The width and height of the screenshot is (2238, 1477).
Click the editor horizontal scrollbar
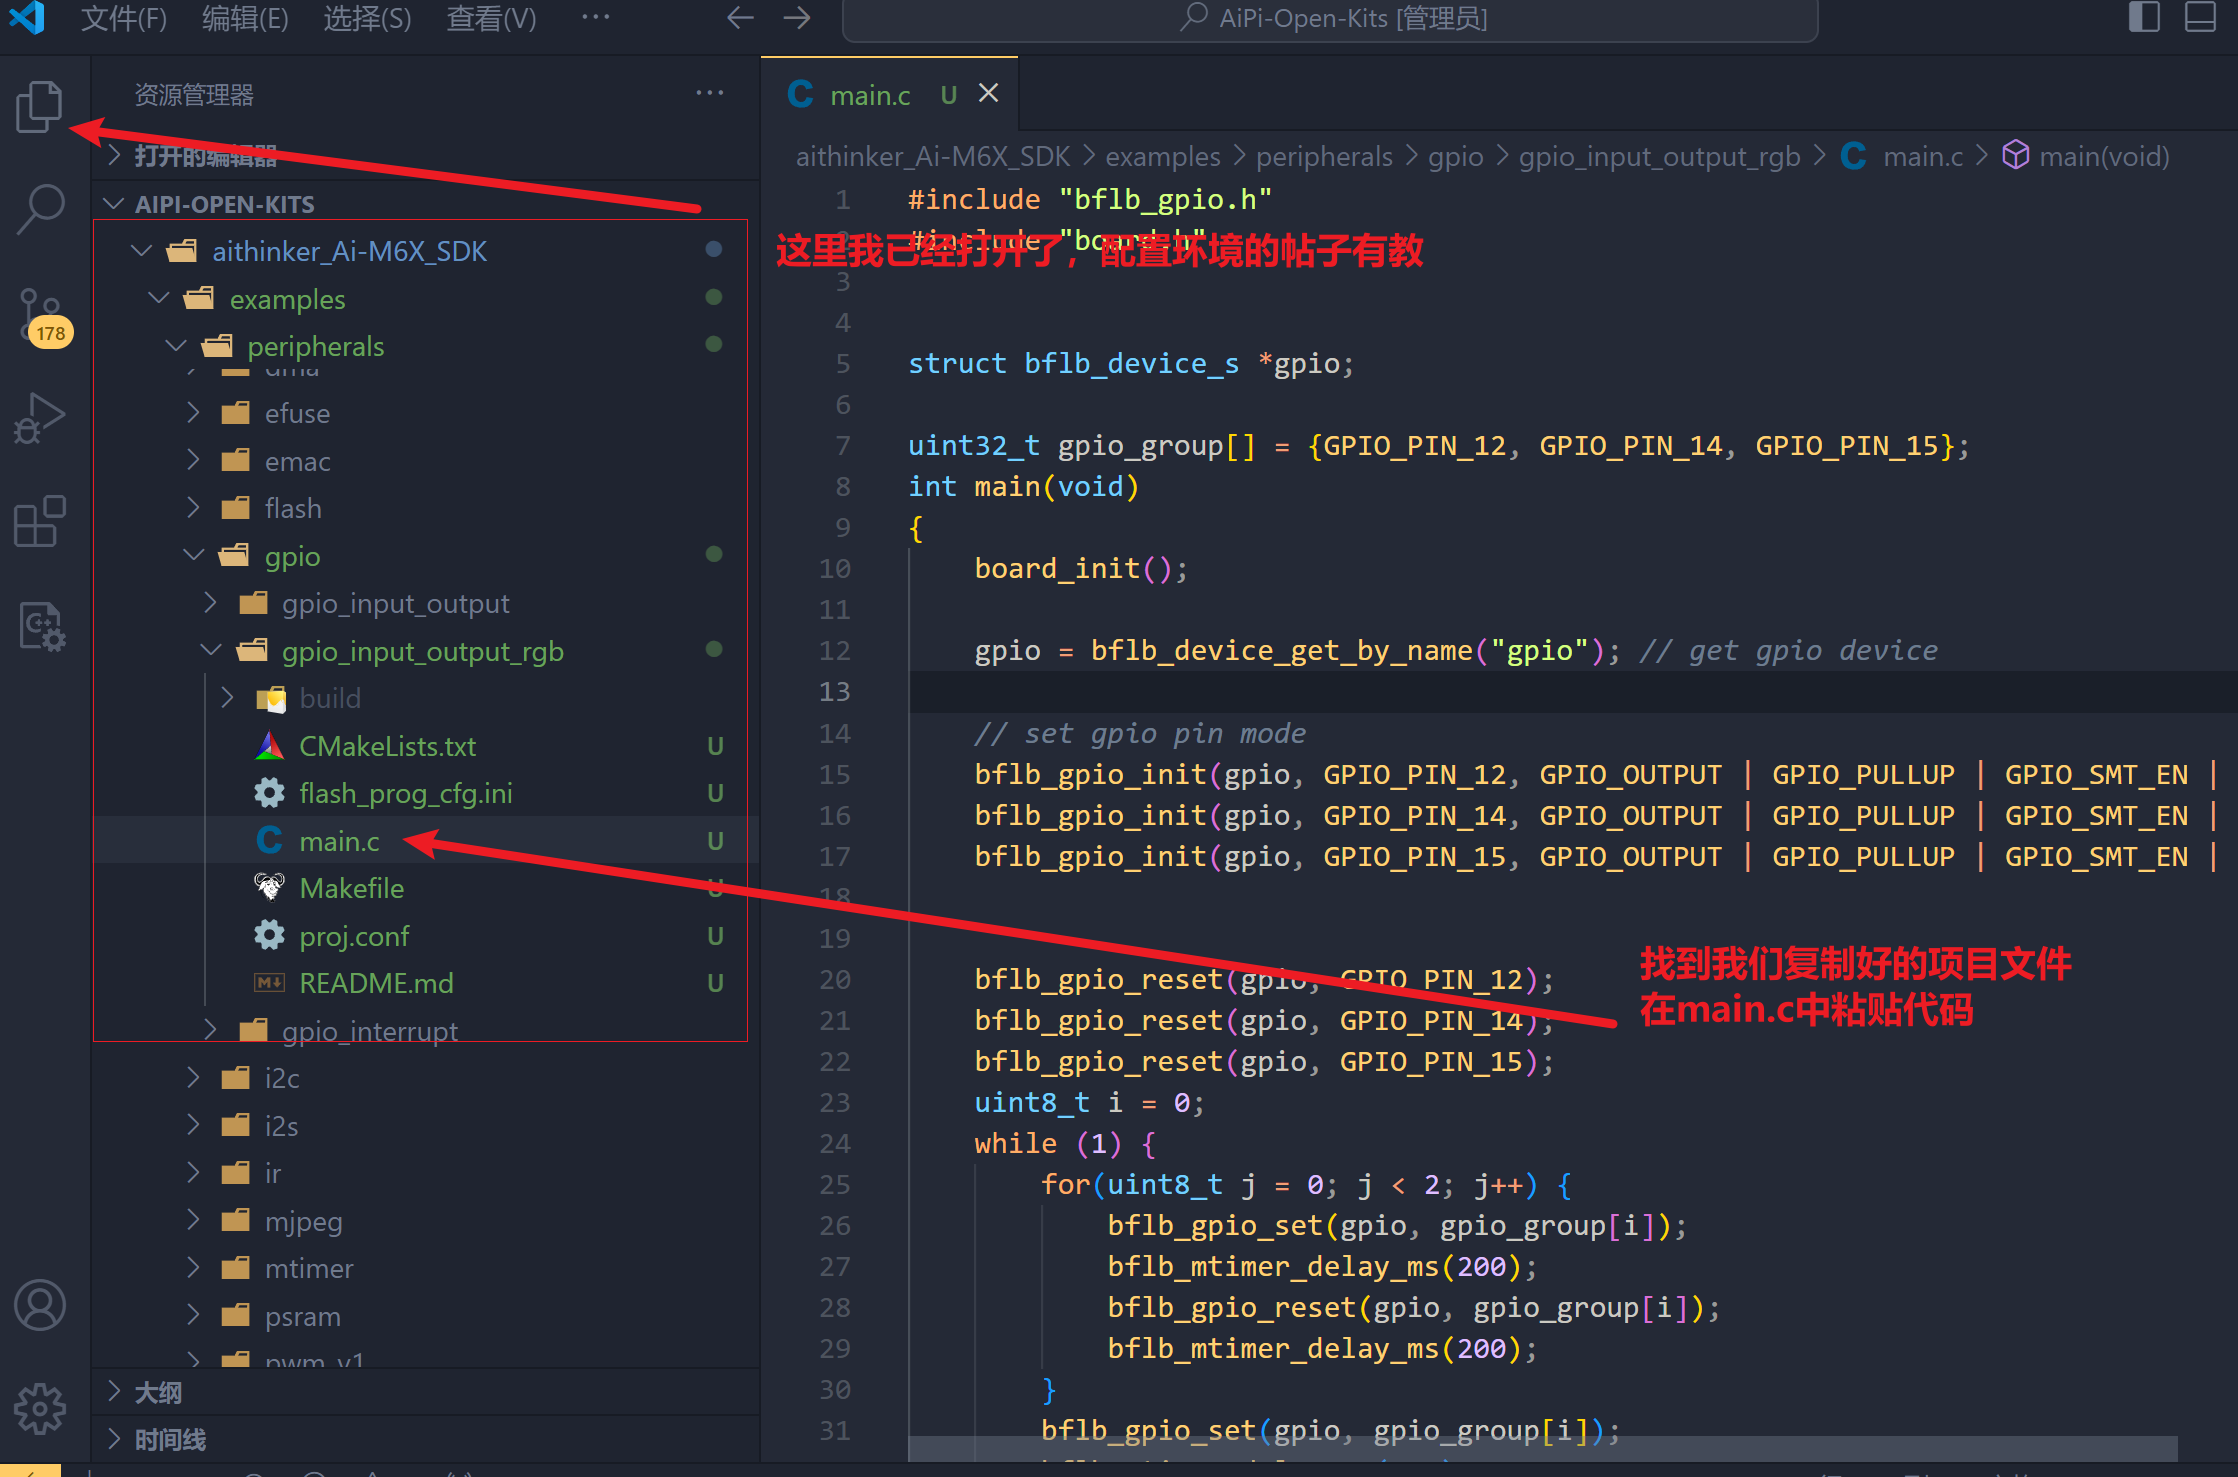tap(1542, 1449)
